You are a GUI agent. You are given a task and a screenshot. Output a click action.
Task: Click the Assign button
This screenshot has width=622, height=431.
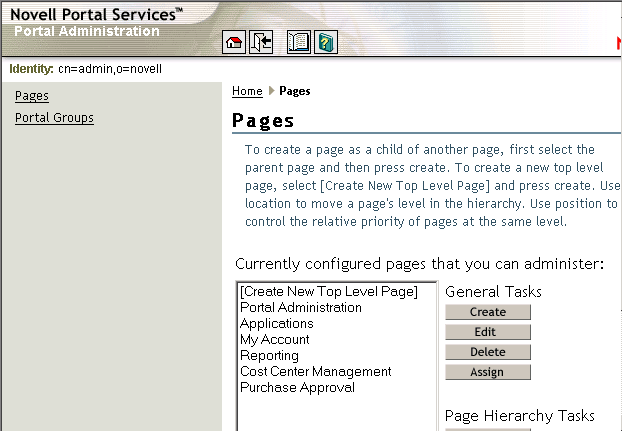tap(488, 372)
